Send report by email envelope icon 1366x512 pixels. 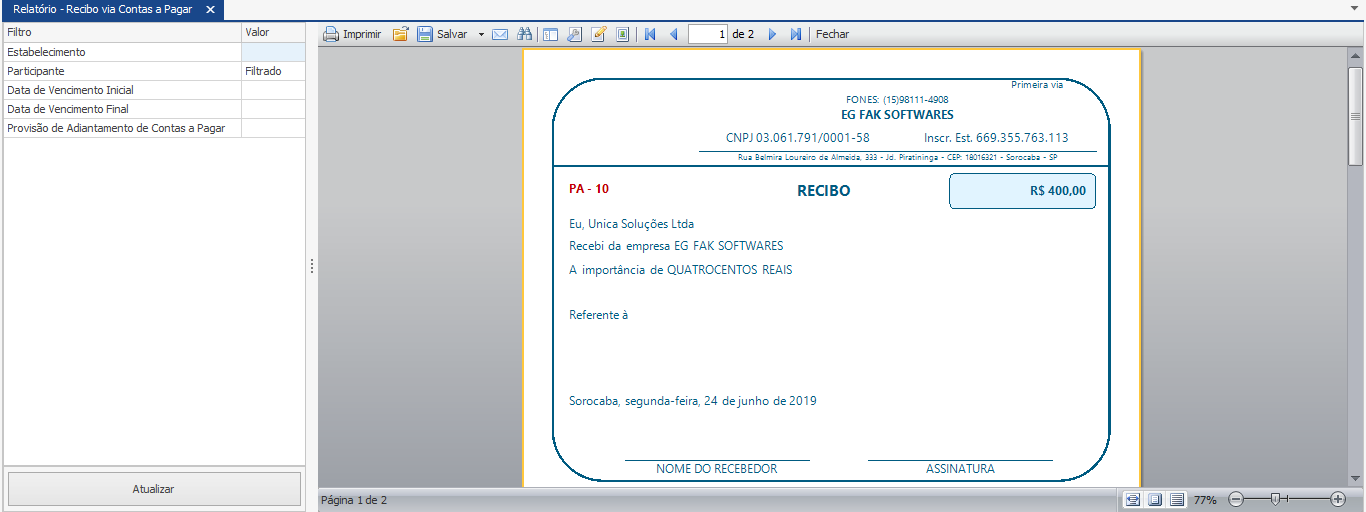[500, 34]
